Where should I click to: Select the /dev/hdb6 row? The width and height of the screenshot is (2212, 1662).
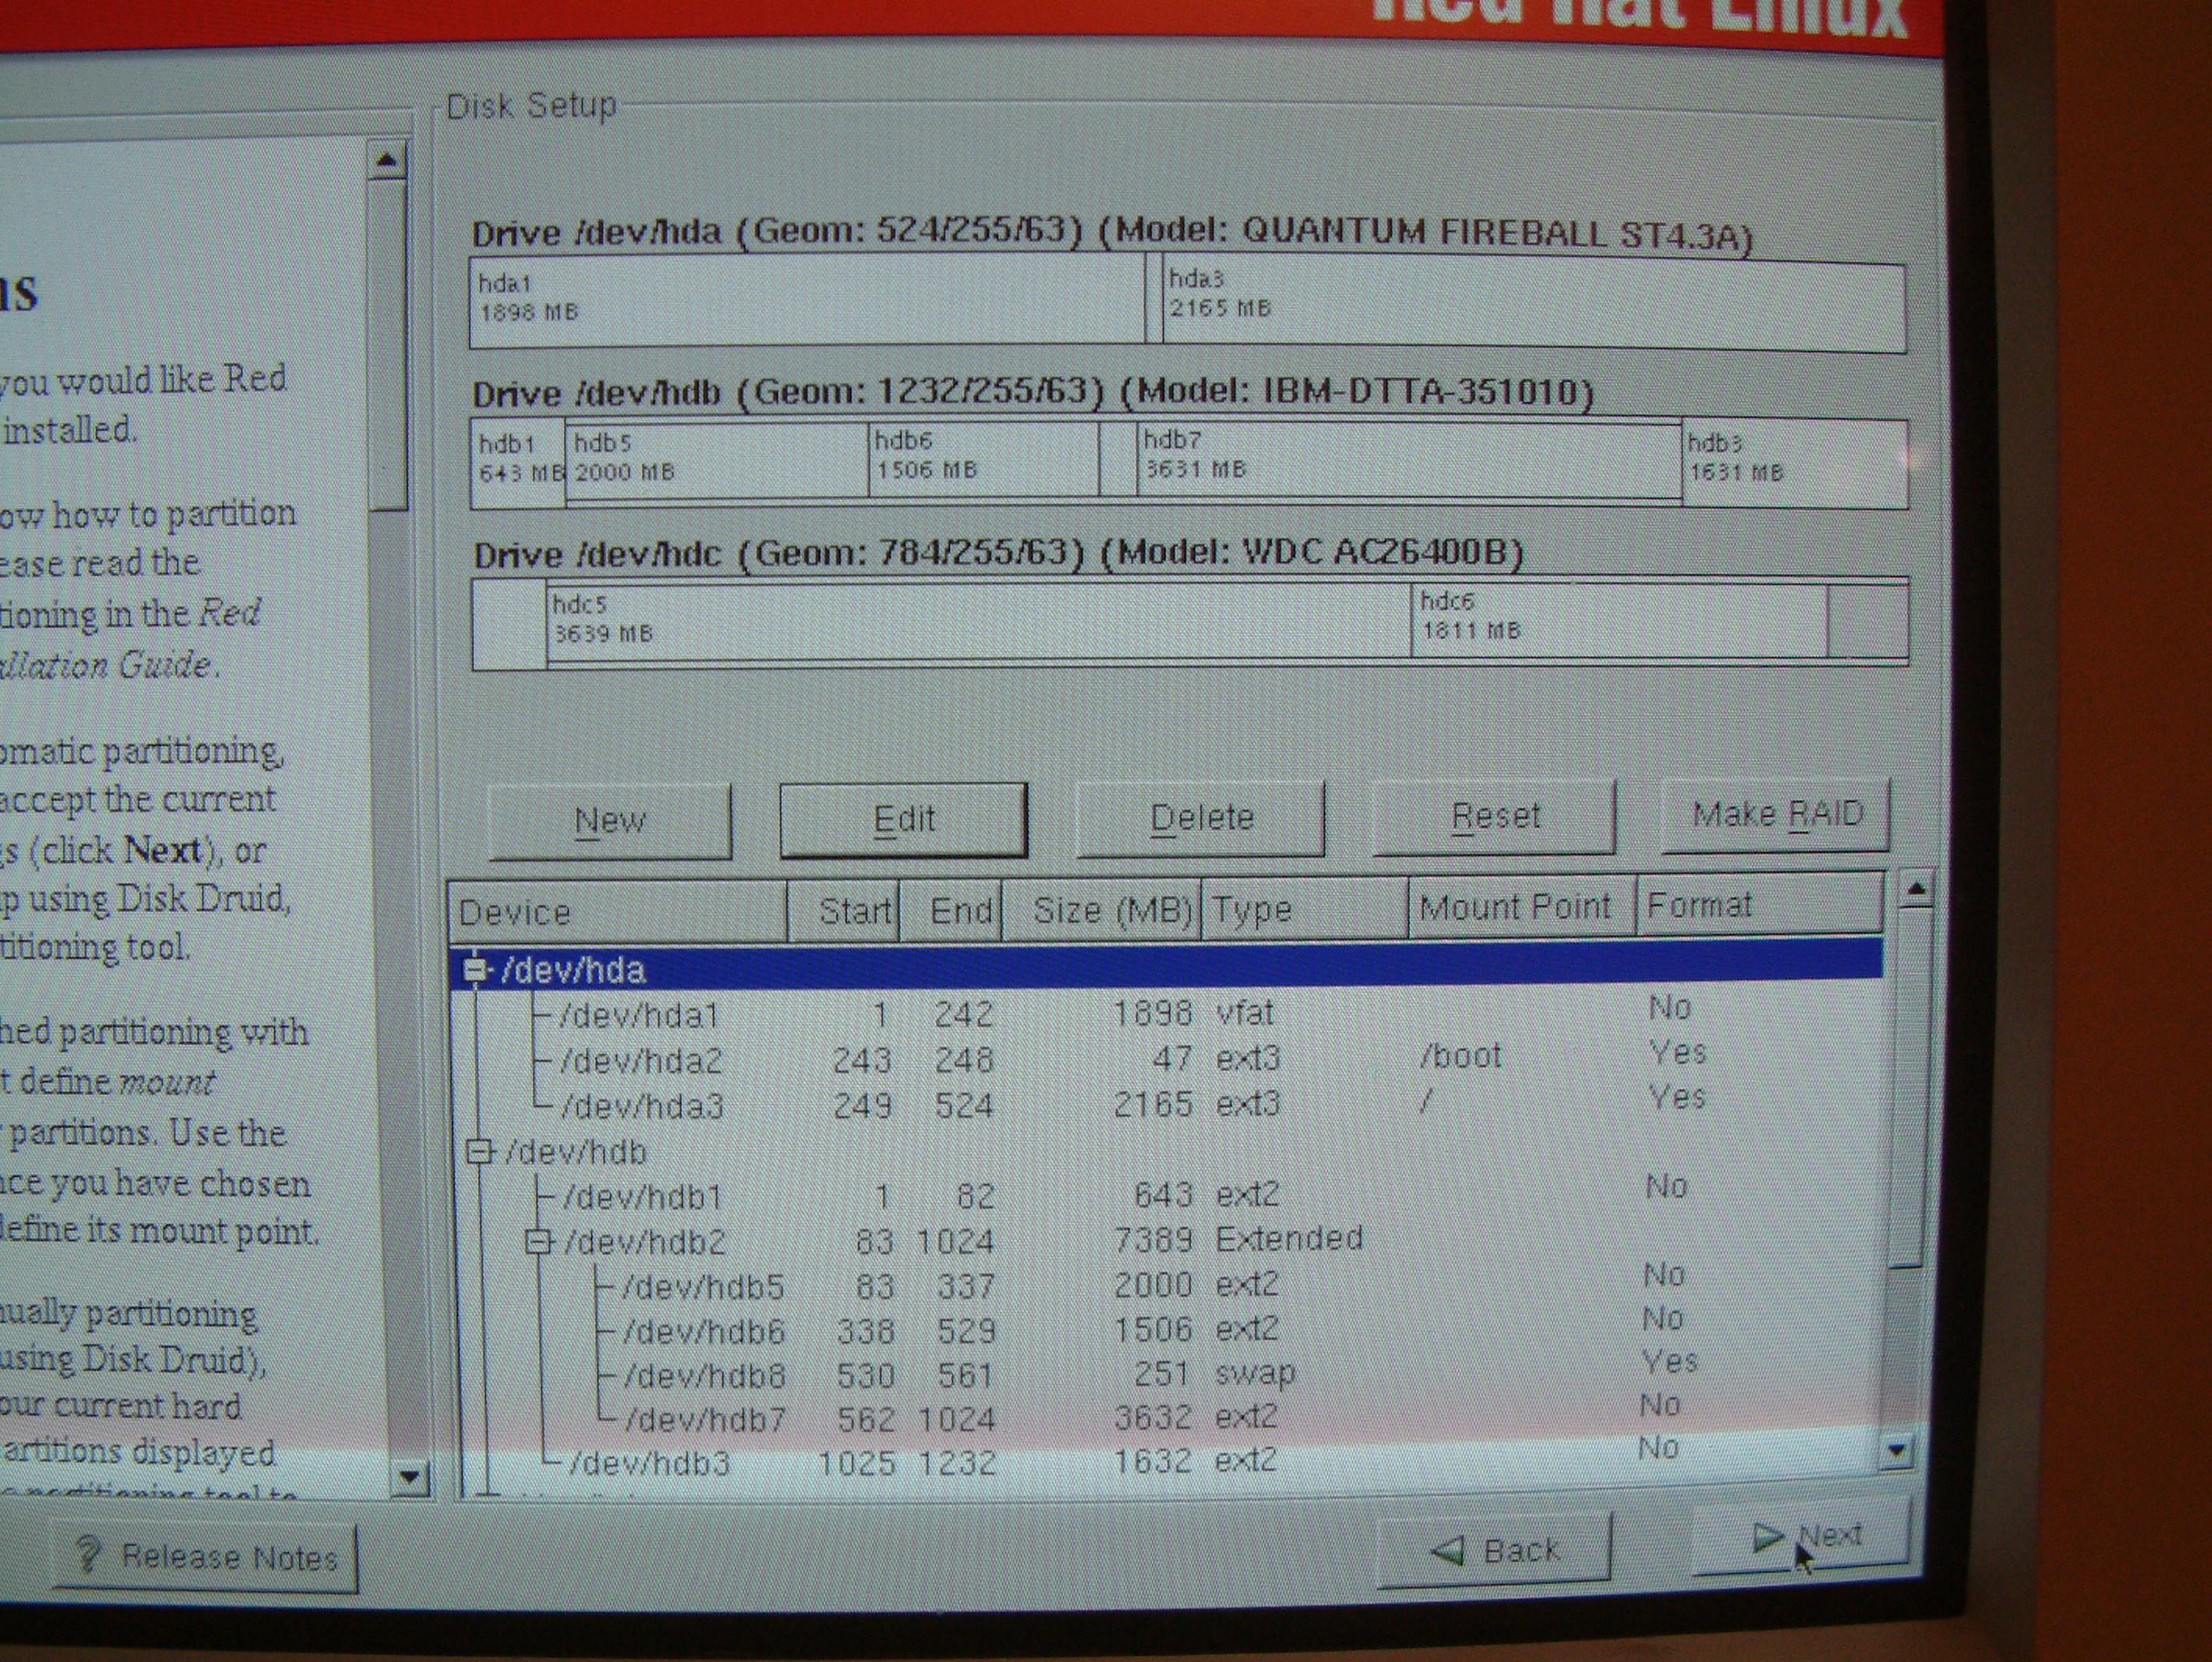click(1165, 1329)
